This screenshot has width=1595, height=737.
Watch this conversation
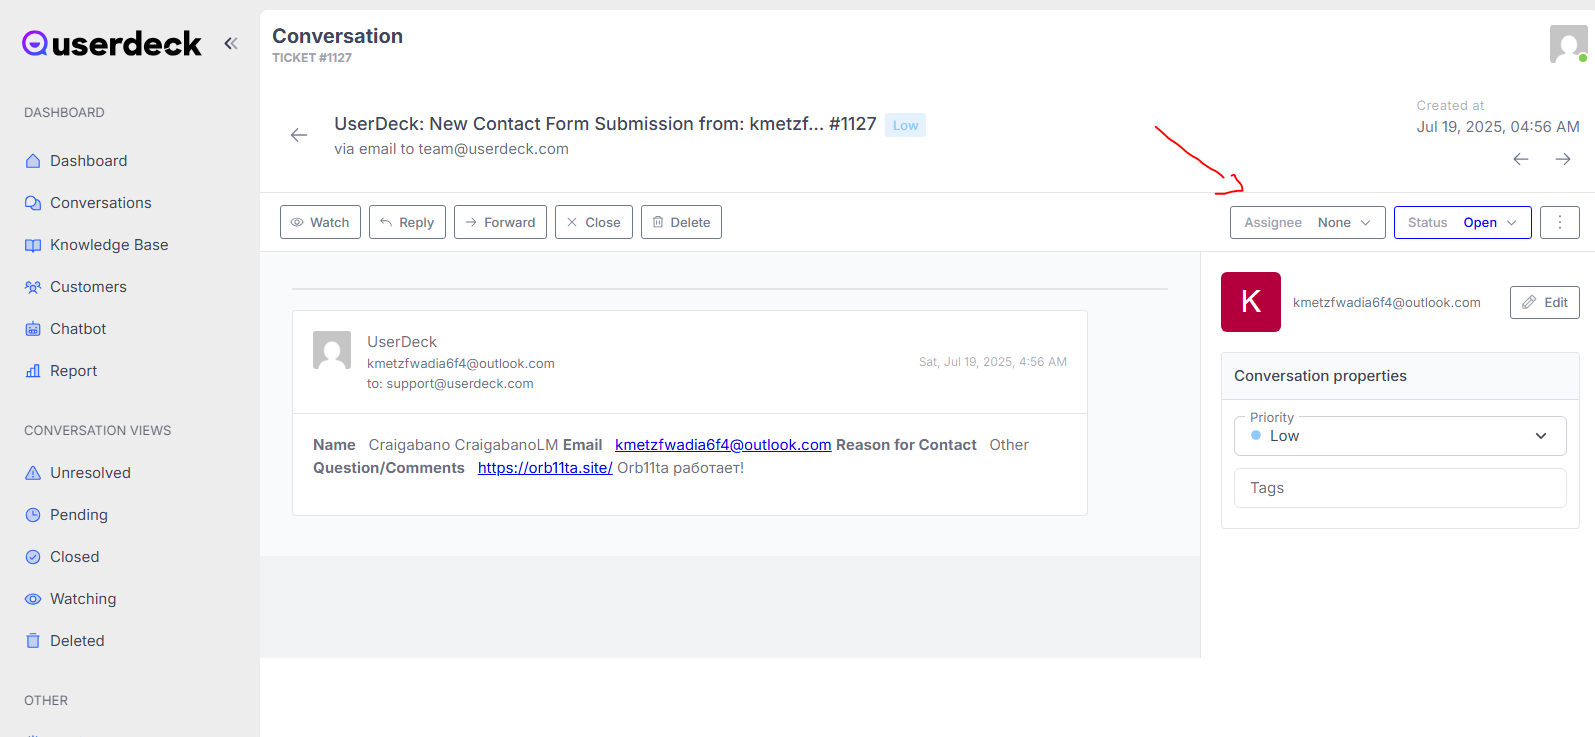click(320, 222)
